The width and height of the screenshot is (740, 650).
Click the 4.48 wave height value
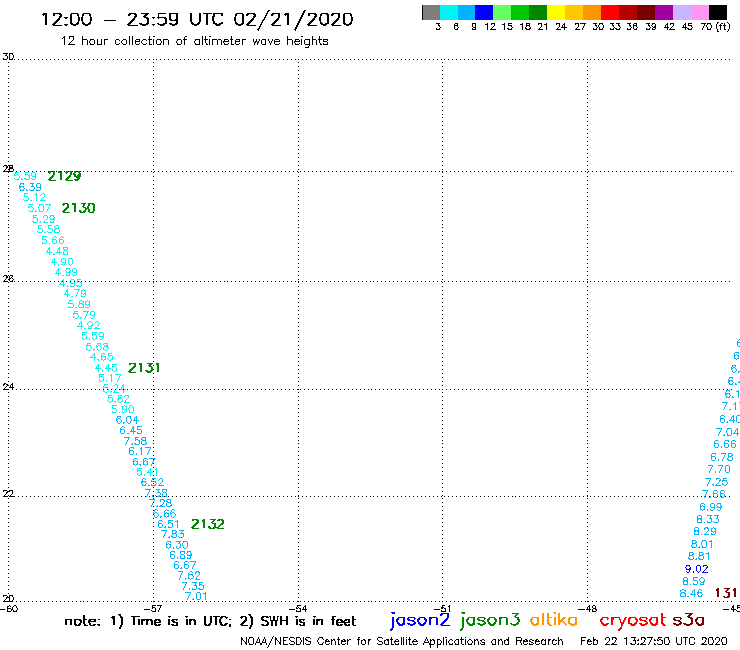57,251
